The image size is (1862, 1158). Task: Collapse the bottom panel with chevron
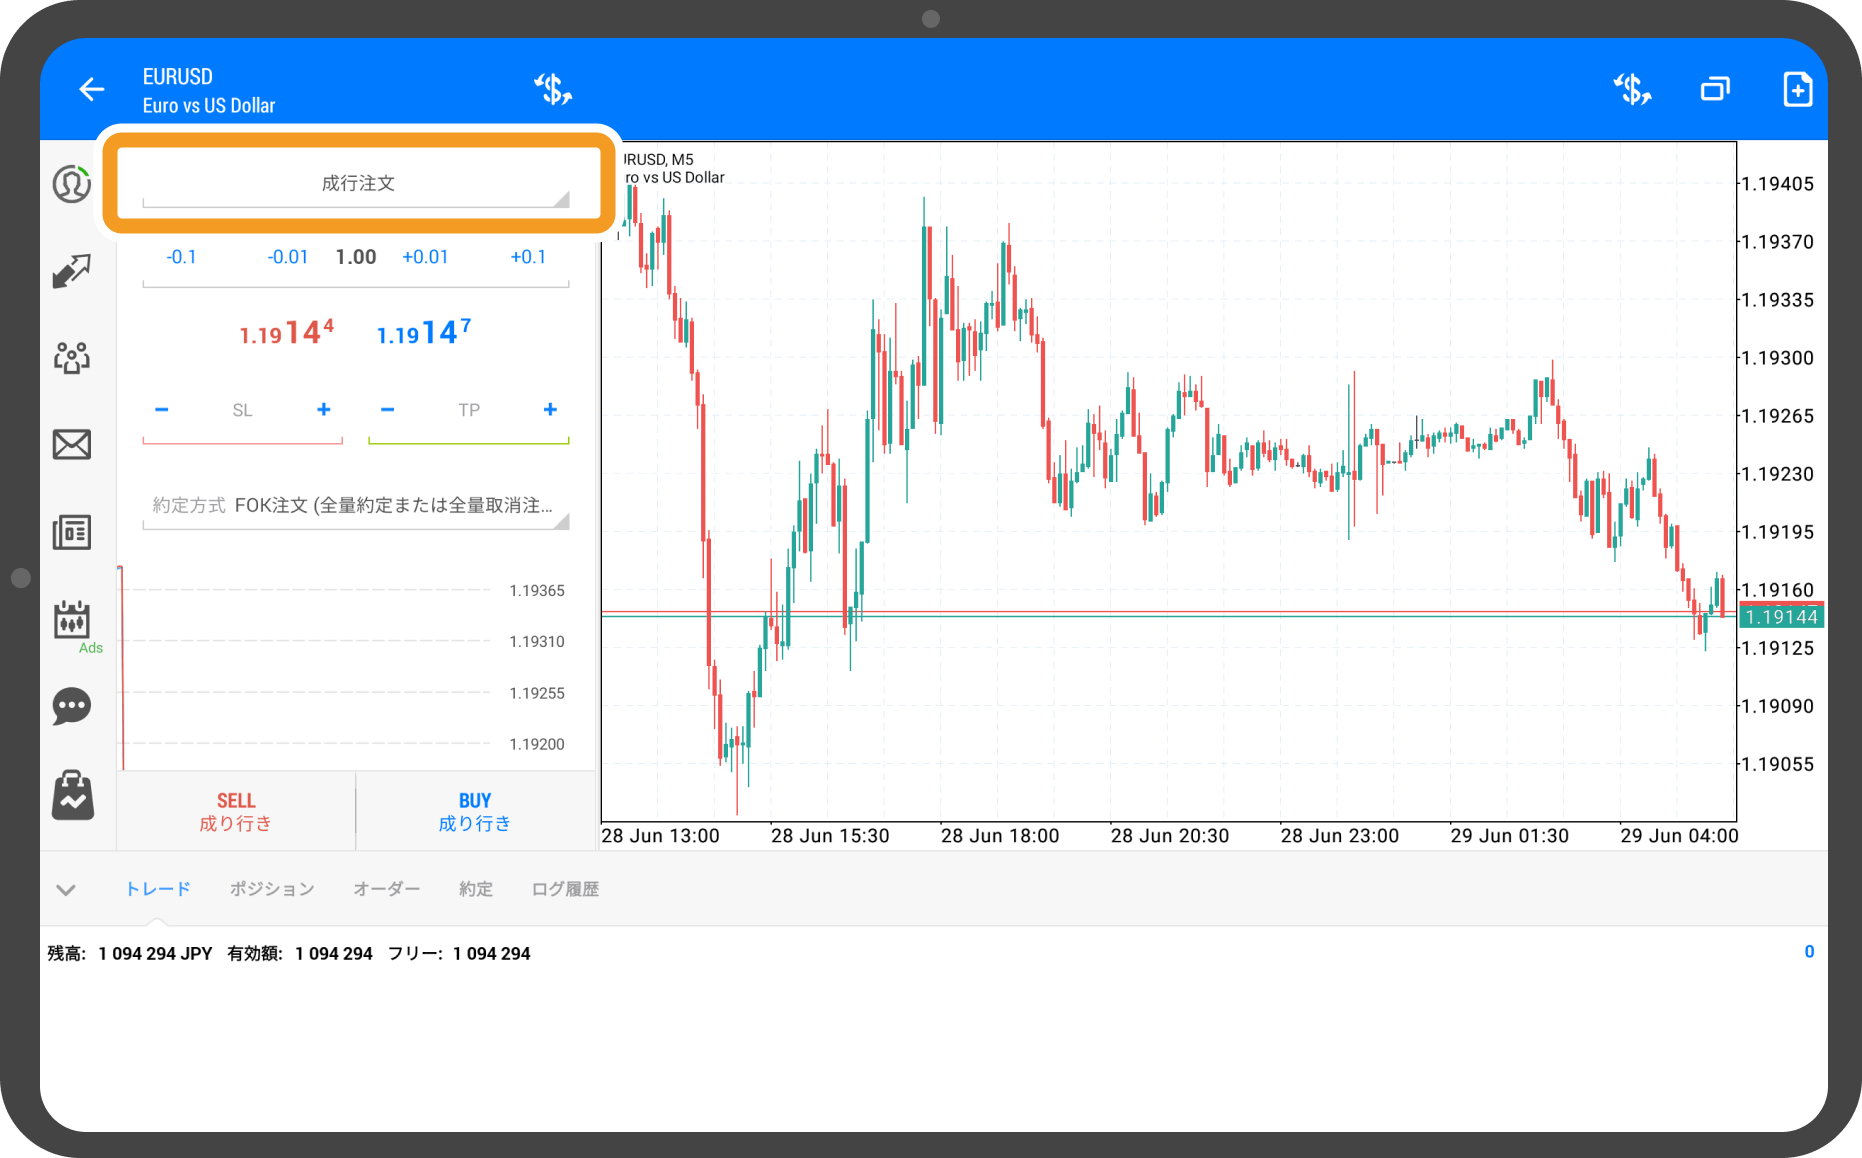pos(66,889)
